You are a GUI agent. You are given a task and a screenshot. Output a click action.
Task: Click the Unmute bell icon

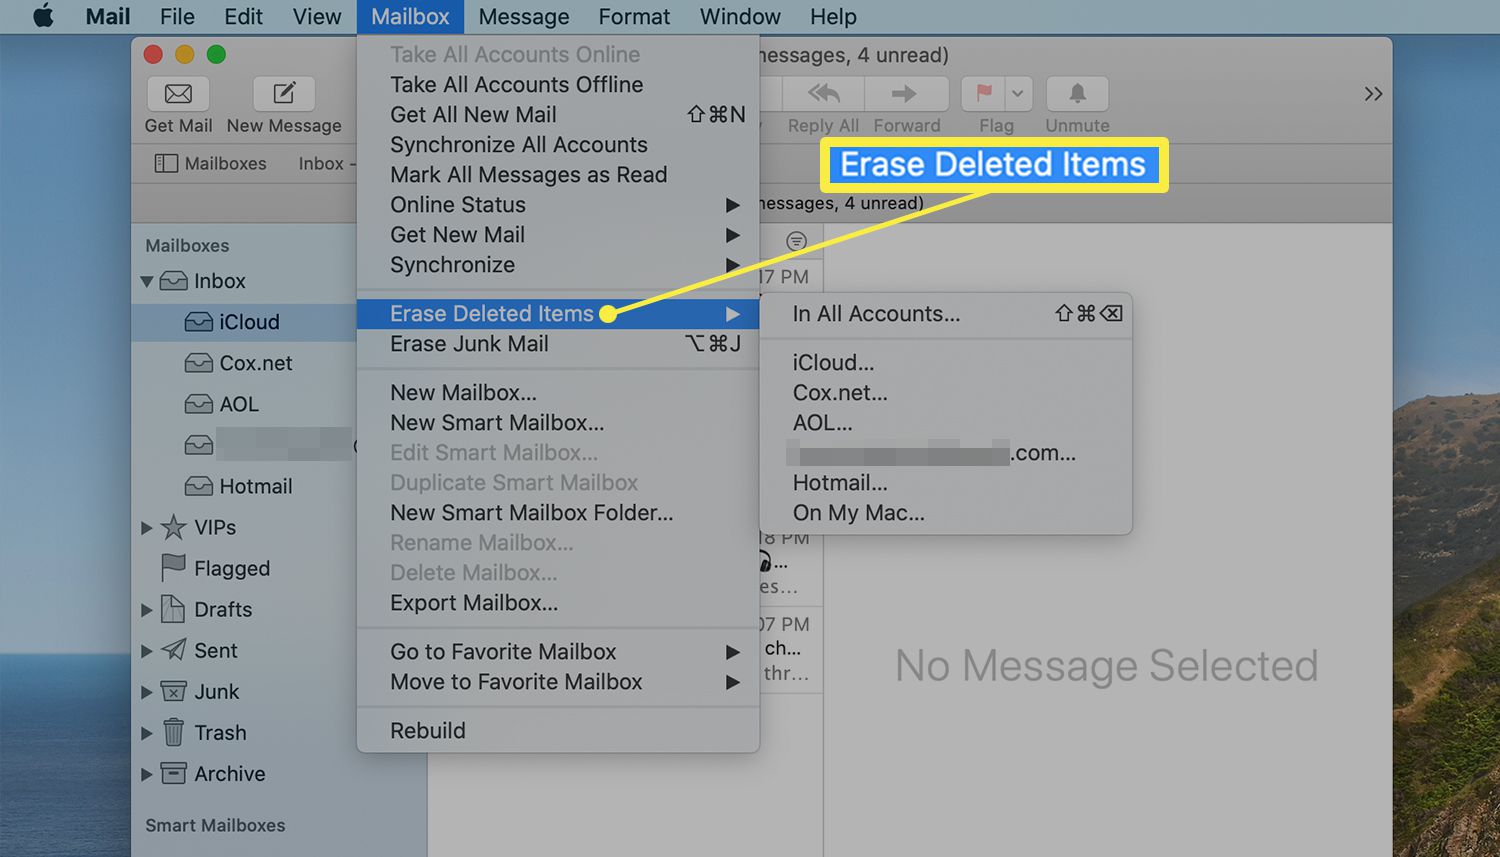[x=1077, y=94]
